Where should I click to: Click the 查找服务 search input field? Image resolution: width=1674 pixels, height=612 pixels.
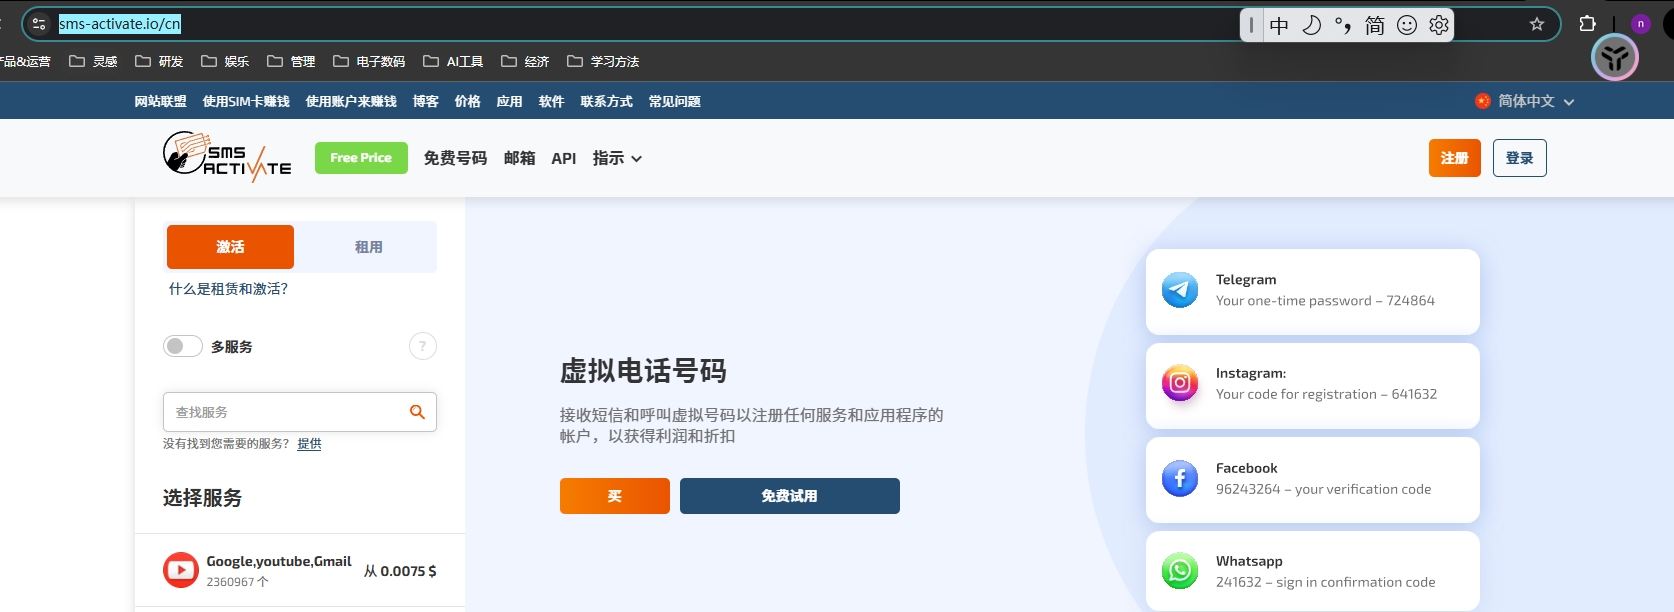coord(285,412)
